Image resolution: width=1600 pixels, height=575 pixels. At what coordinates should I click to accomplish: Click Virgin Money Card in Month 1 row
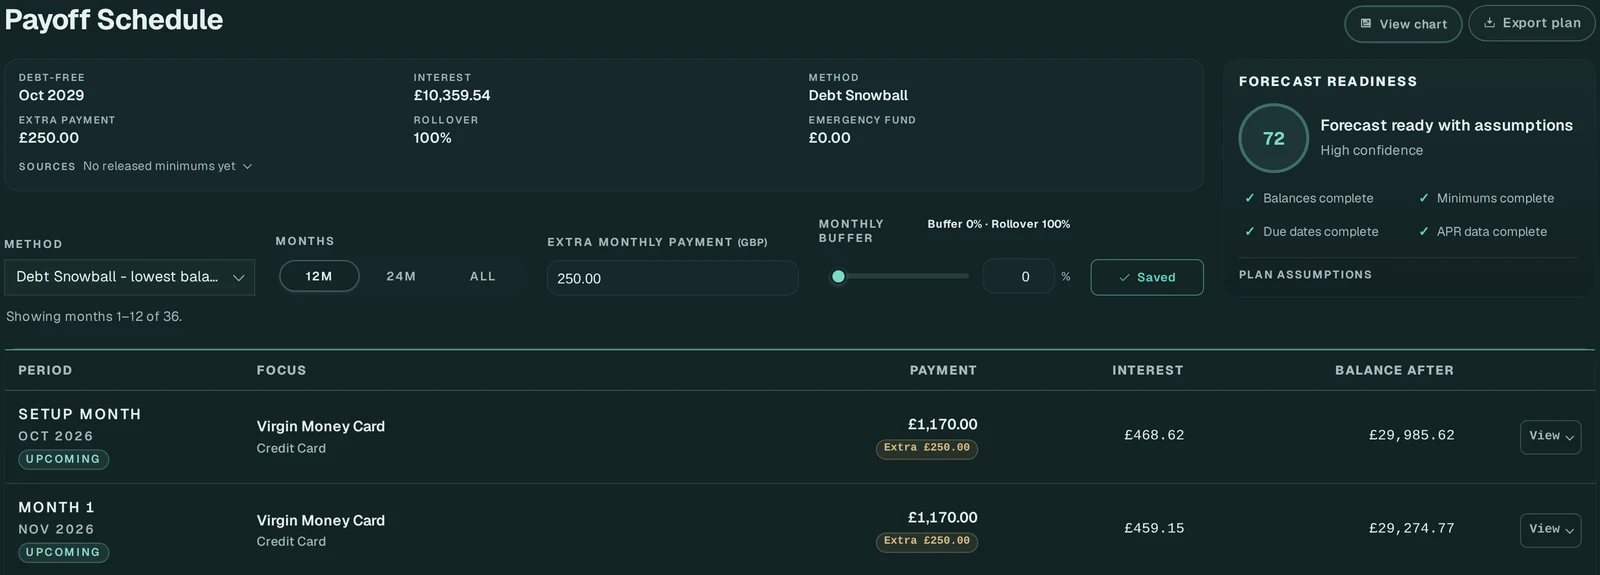click(320, 520)
